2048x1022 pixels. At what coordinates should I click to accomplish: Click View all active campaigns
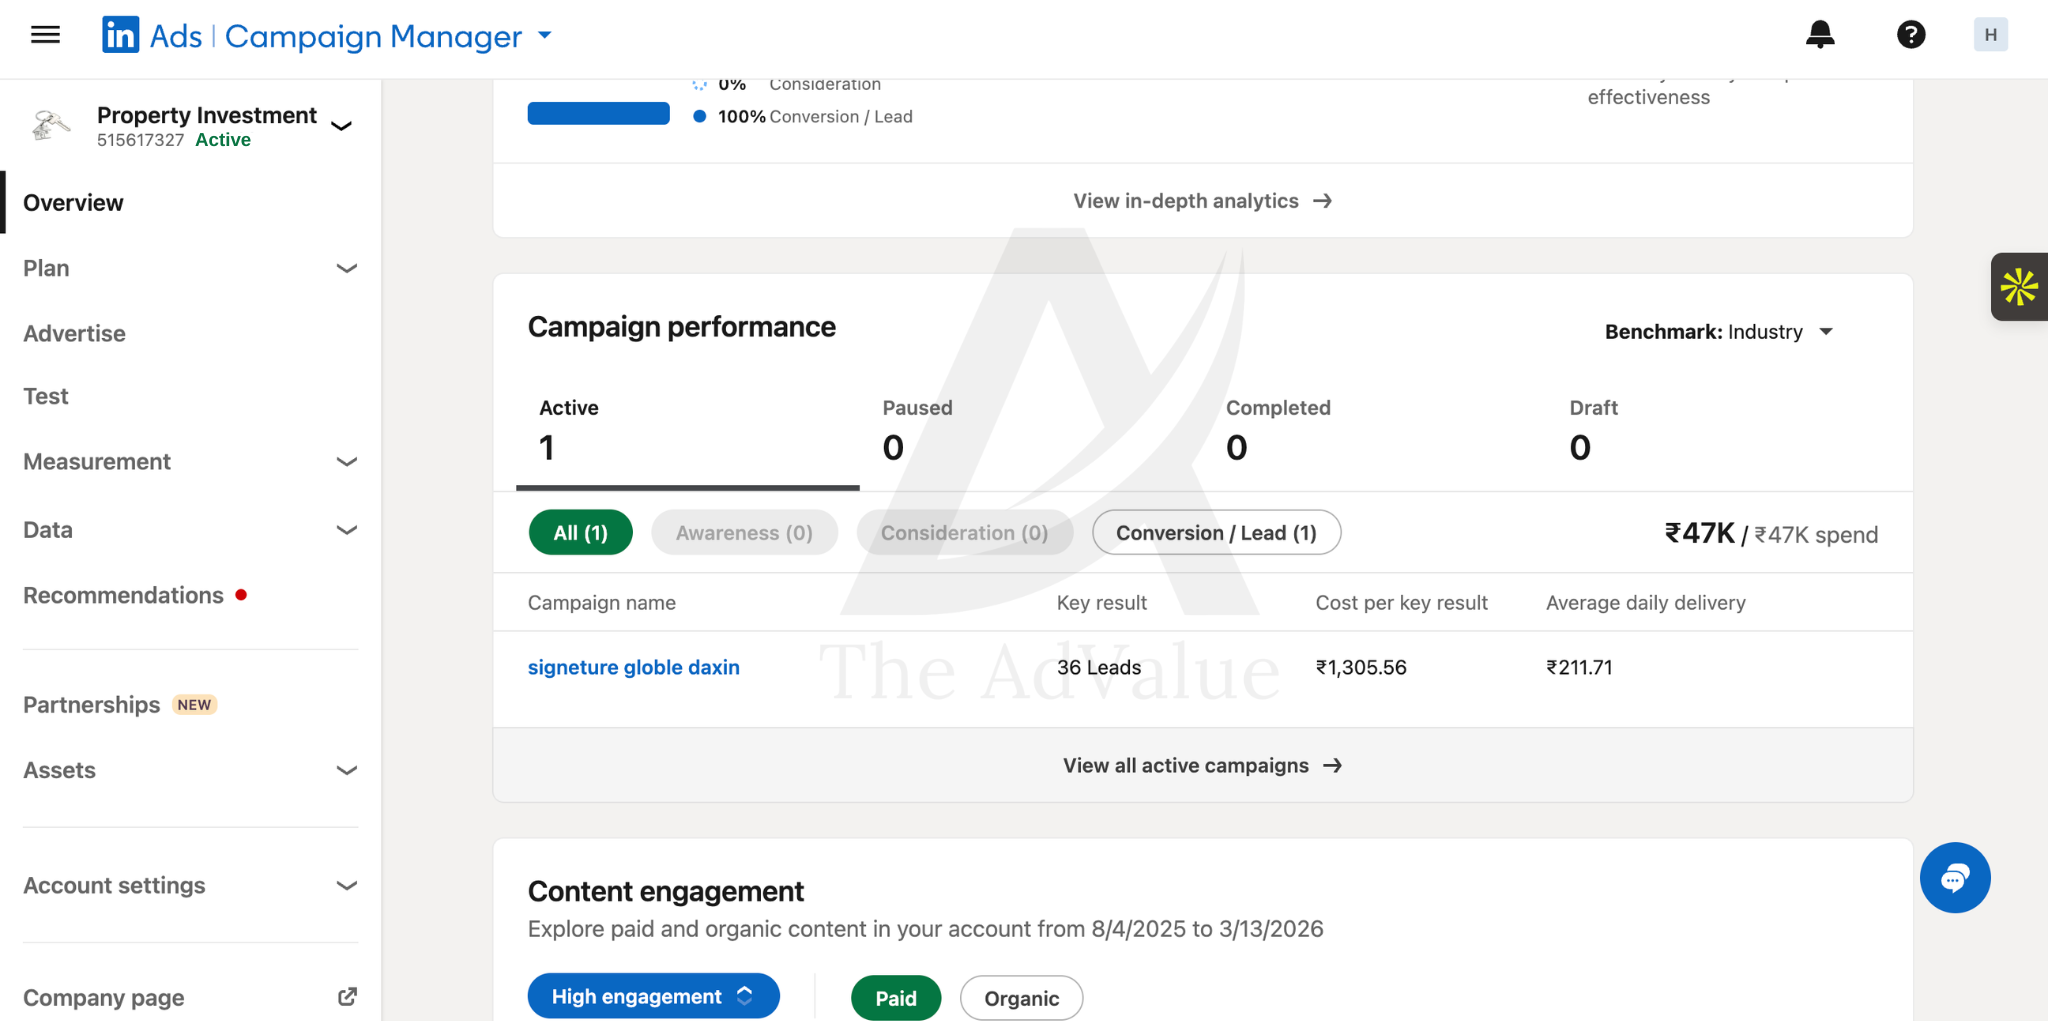[x=1203, y=765]
